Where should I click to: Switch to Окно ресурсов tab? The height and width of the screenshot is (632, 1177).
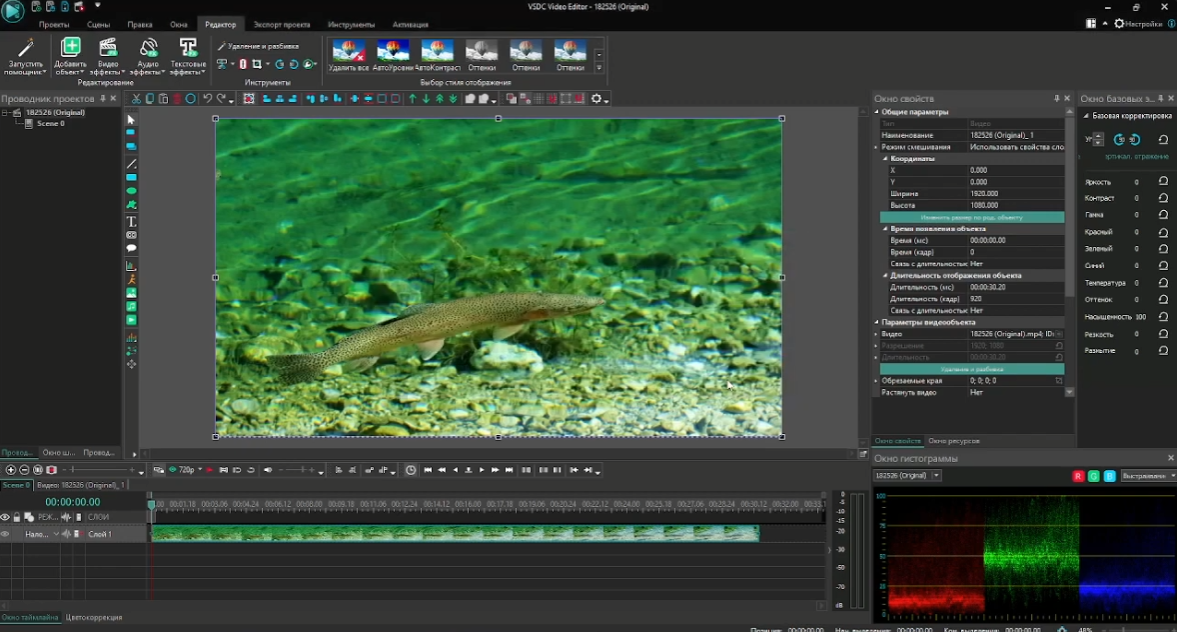coord(953,441)
